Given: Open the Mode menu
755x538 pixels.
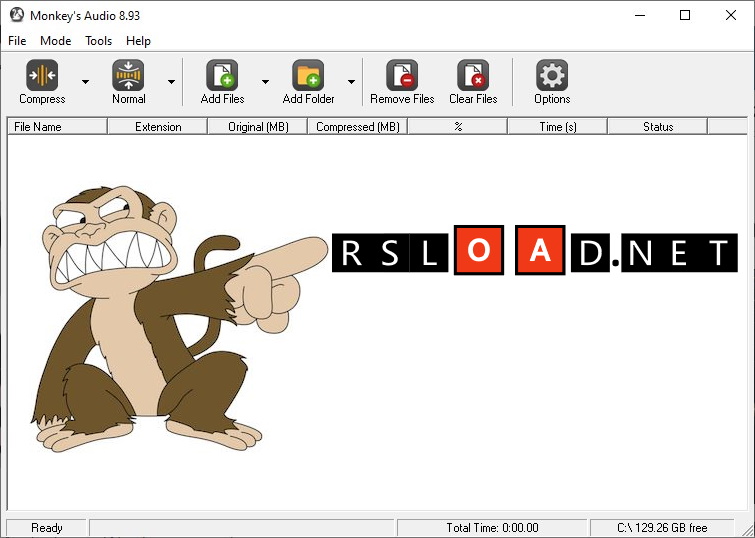Looking at the screenshot, I should pyautogui.click(x=56, y=41).
